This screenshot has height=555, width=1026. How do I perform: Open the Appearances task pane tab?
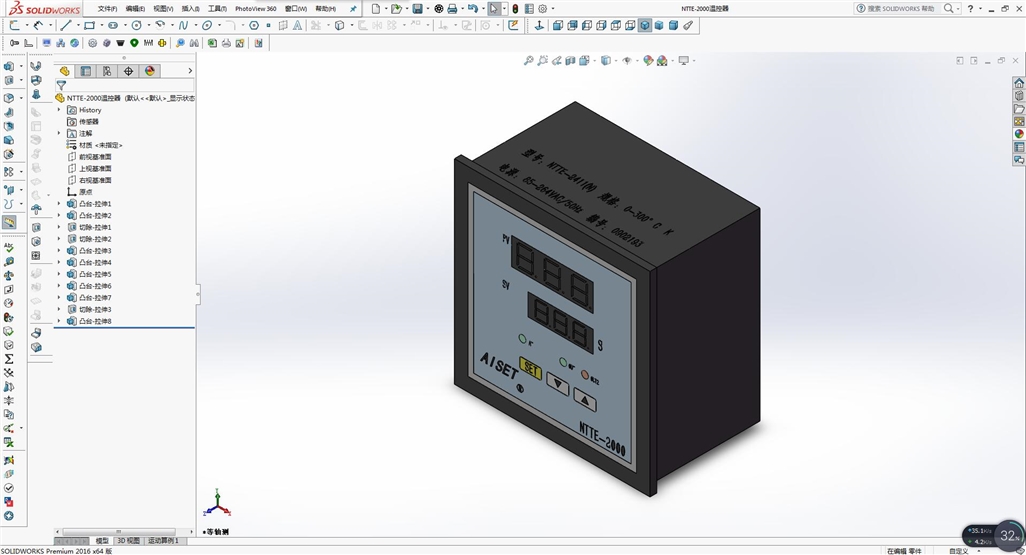(x=1019, y=134)
